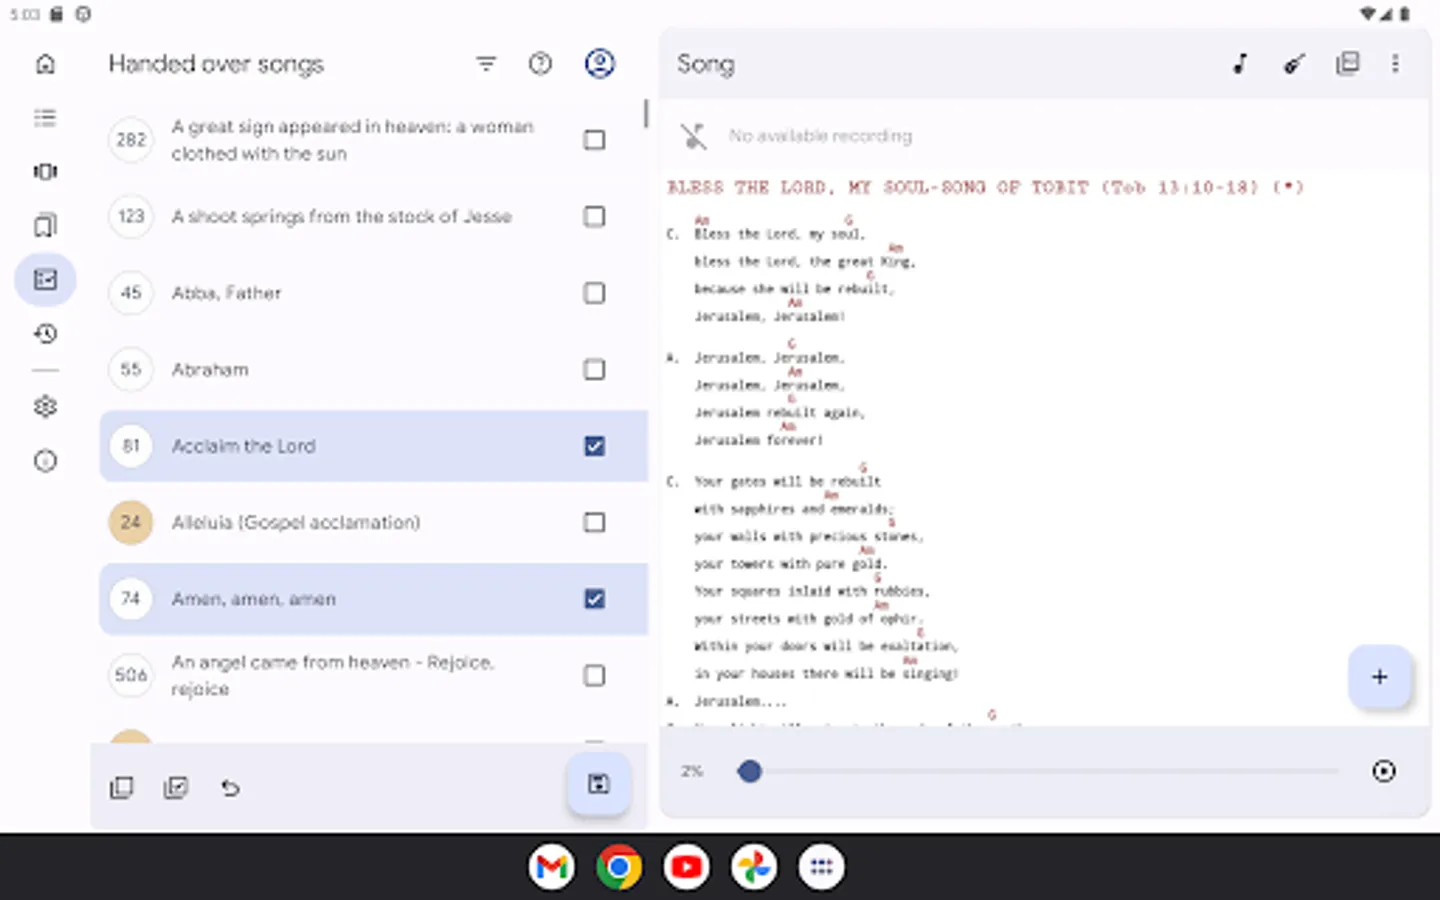This screenshot has height=900, width=1440.
Task: Click the undo arrow in bottom bar
Action: 230,788
